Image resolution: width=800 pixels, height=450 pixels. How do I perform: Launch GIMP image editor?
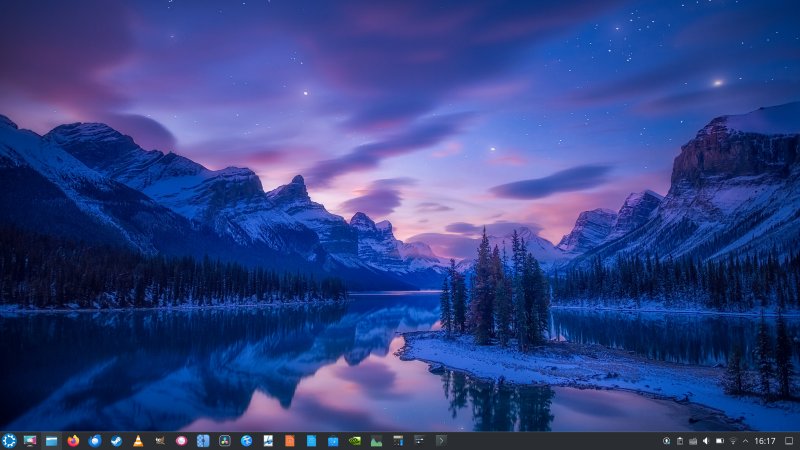160,440
